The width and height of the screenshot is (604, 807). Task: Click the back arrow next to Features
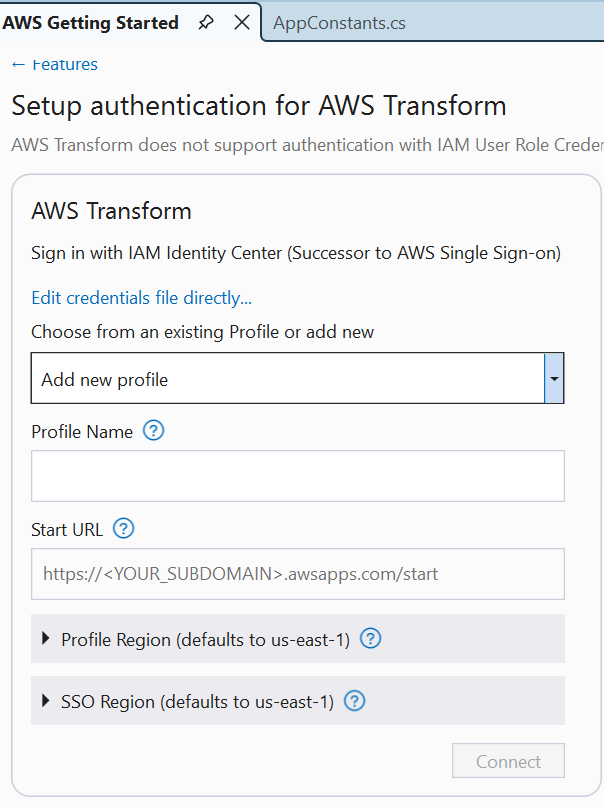[x=18, y=63]
